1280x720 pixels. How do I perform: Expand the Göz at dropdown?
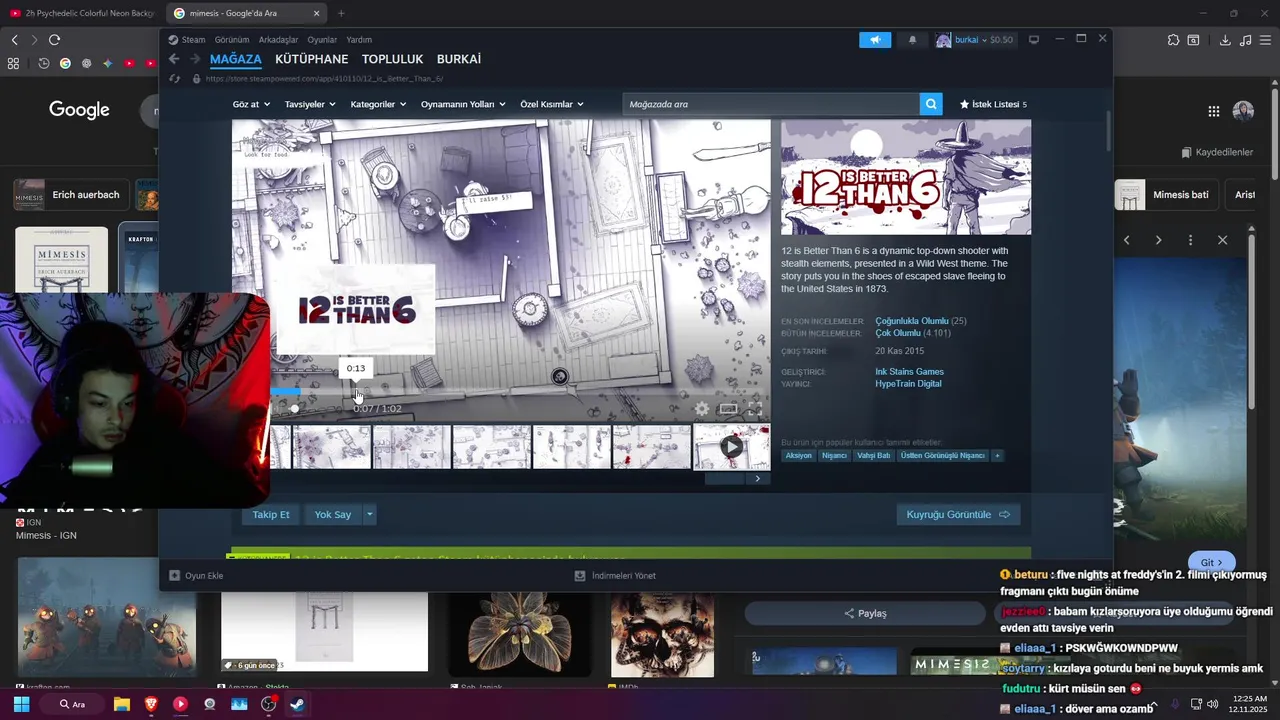coord(251,104)
